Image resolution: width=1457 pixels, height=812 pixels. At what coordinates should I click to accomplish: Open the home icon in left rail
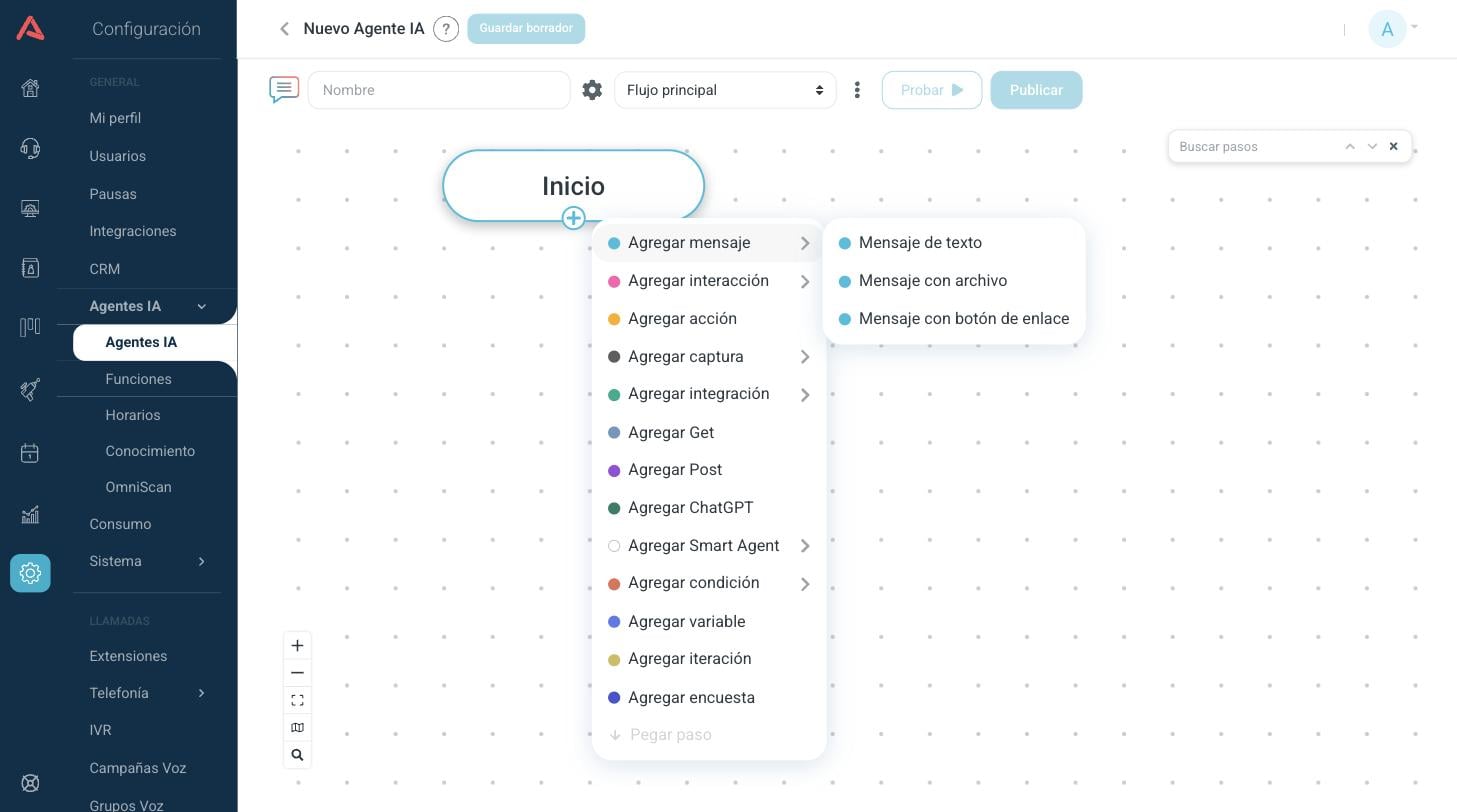(30, 88)
